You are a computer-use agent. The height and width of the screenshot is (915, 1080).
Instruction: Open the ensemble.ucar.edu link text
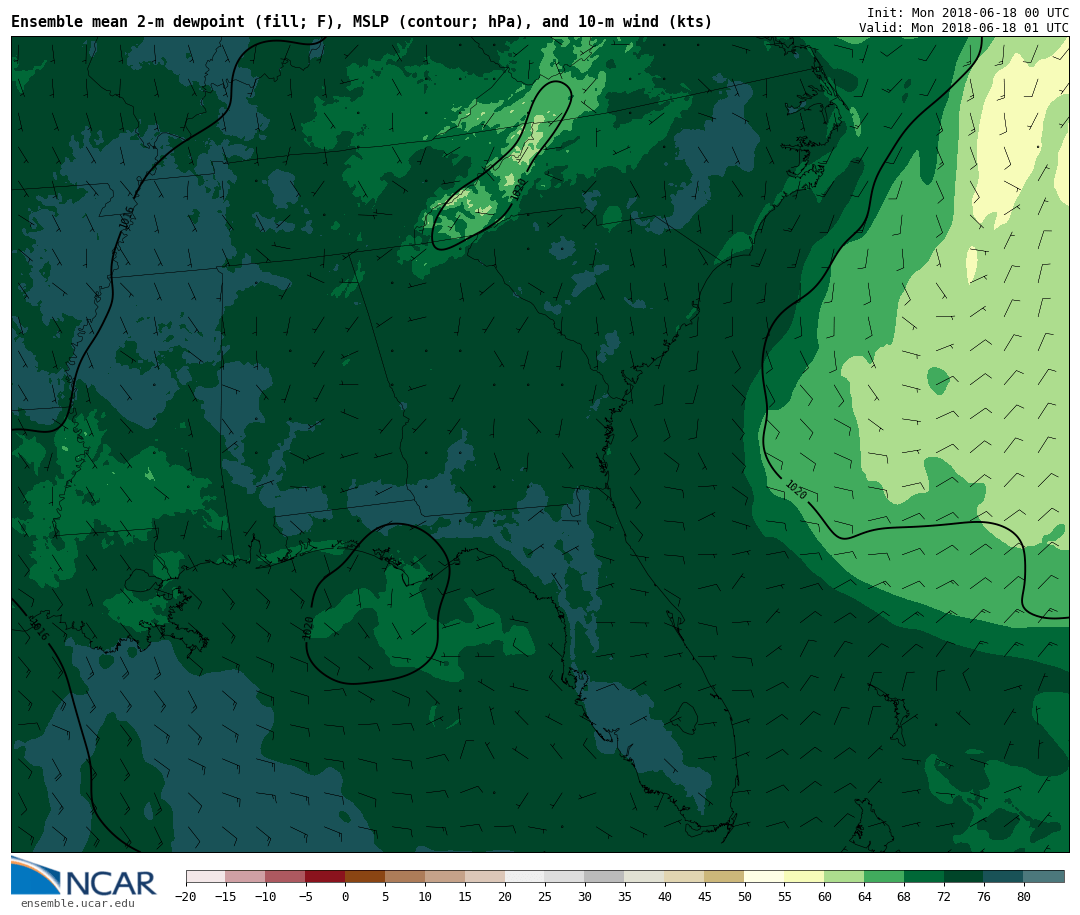(x=77, y=904)
